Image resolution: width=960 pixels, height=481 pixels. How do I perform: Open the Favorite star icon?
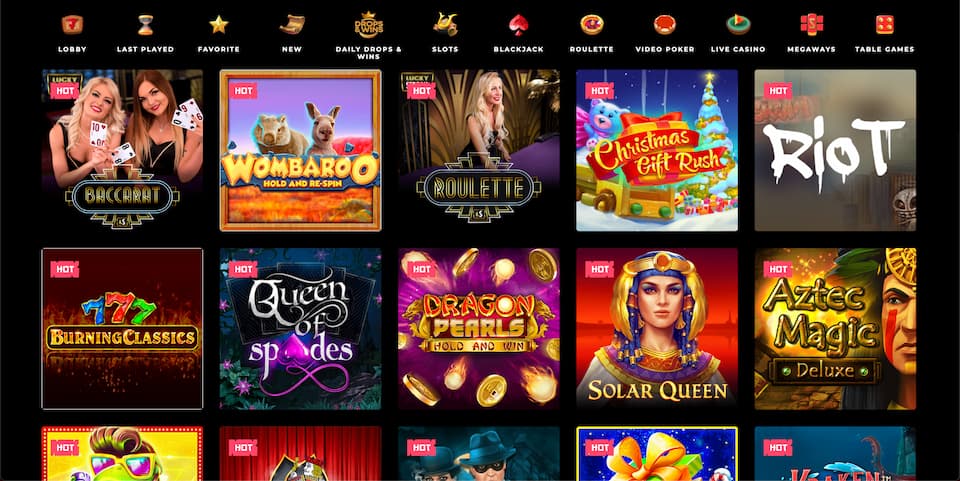tap(219, 25)
